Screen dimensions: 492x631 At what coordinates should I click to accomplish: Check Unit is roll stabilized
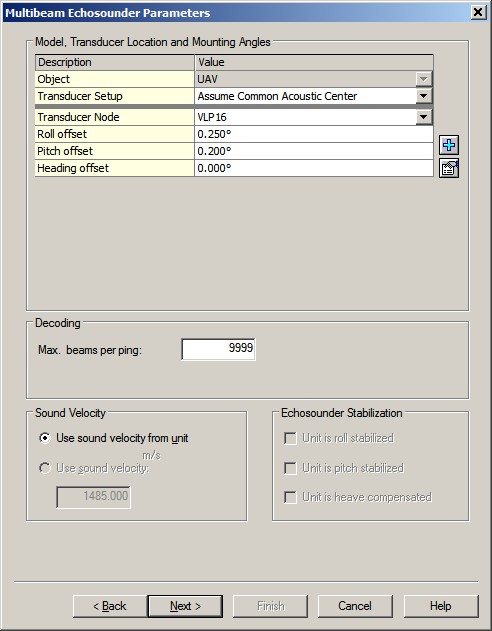pos(290,438)
